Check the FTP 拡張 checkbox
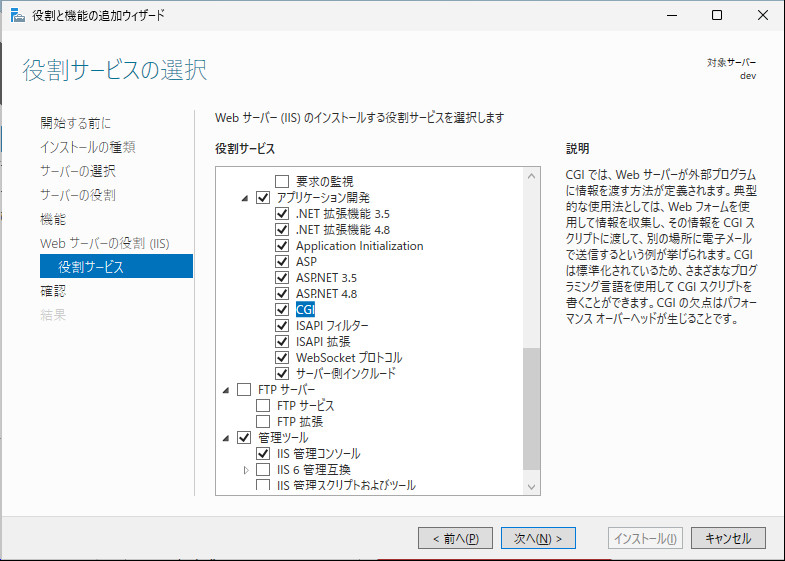The image size is (785, 561). pos(263,421)
